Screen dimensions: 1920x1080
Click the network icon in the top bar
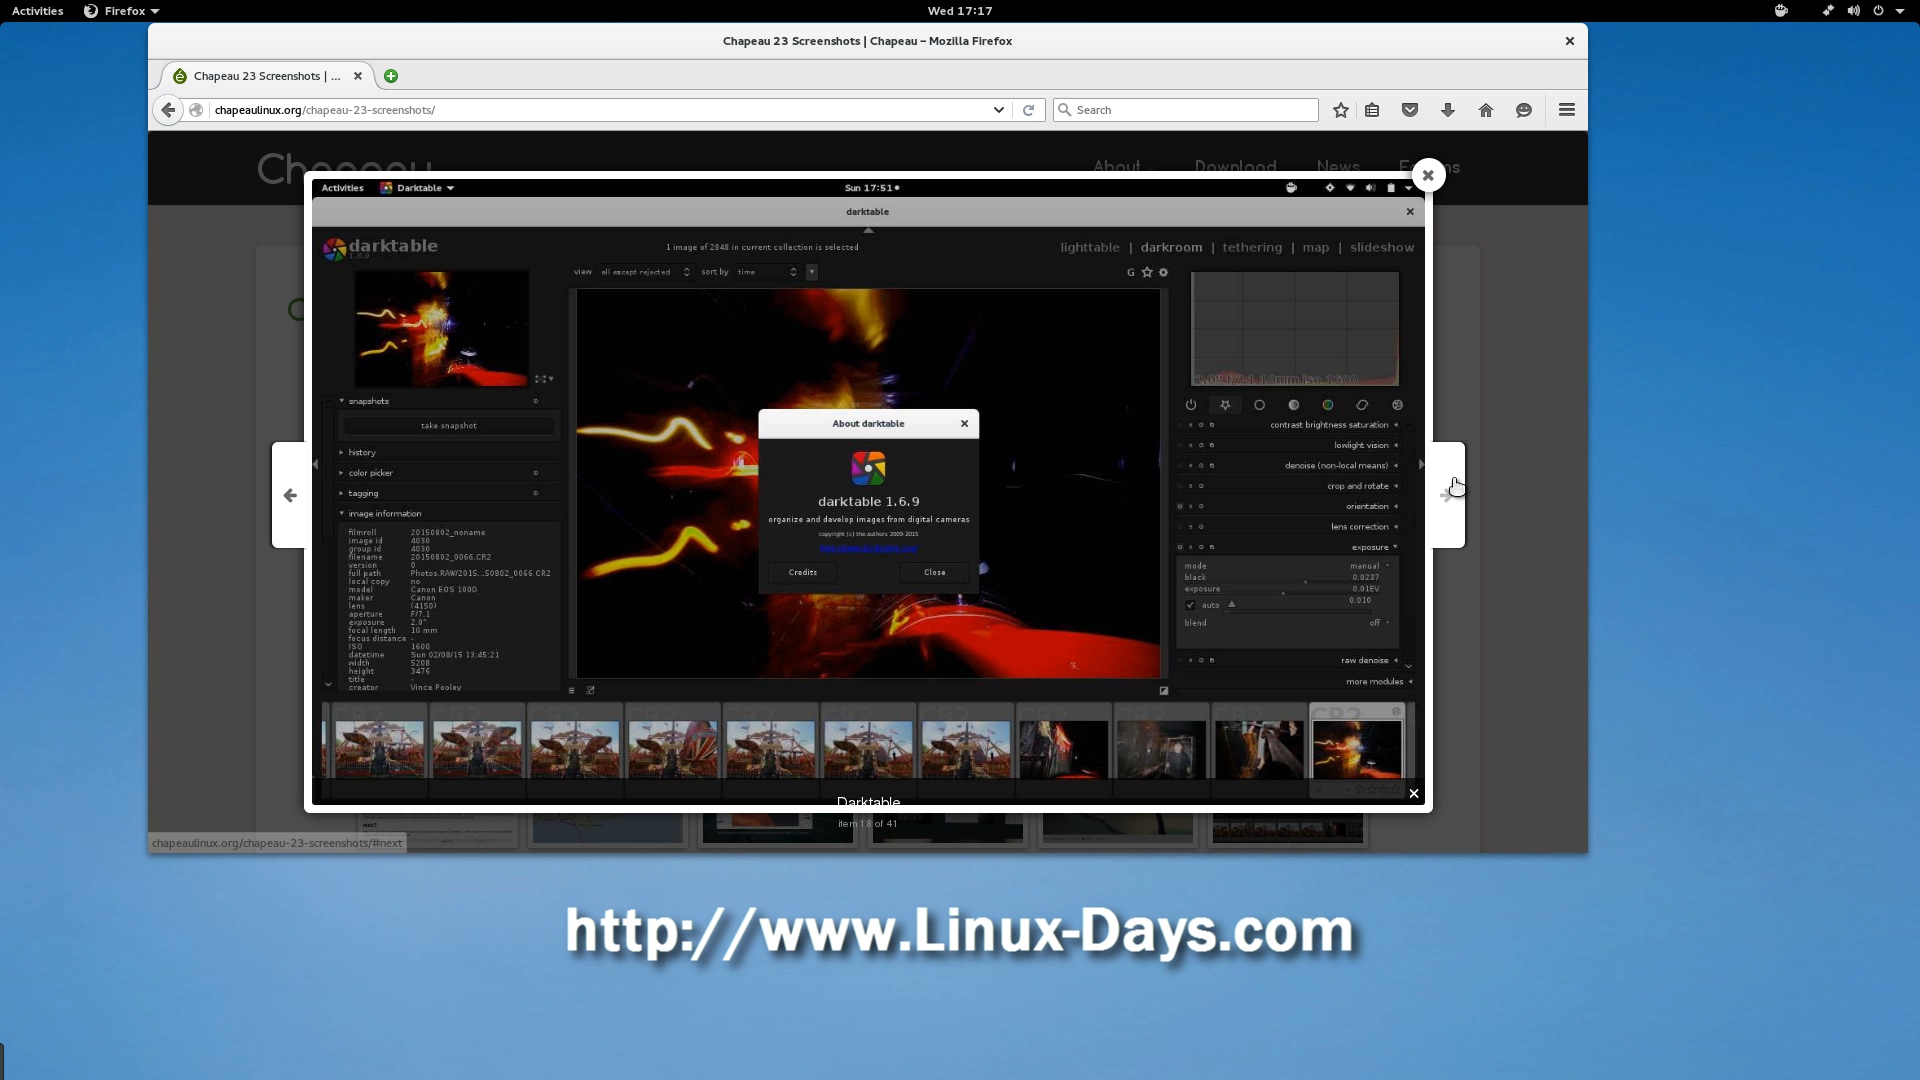tap(1828, 11)
